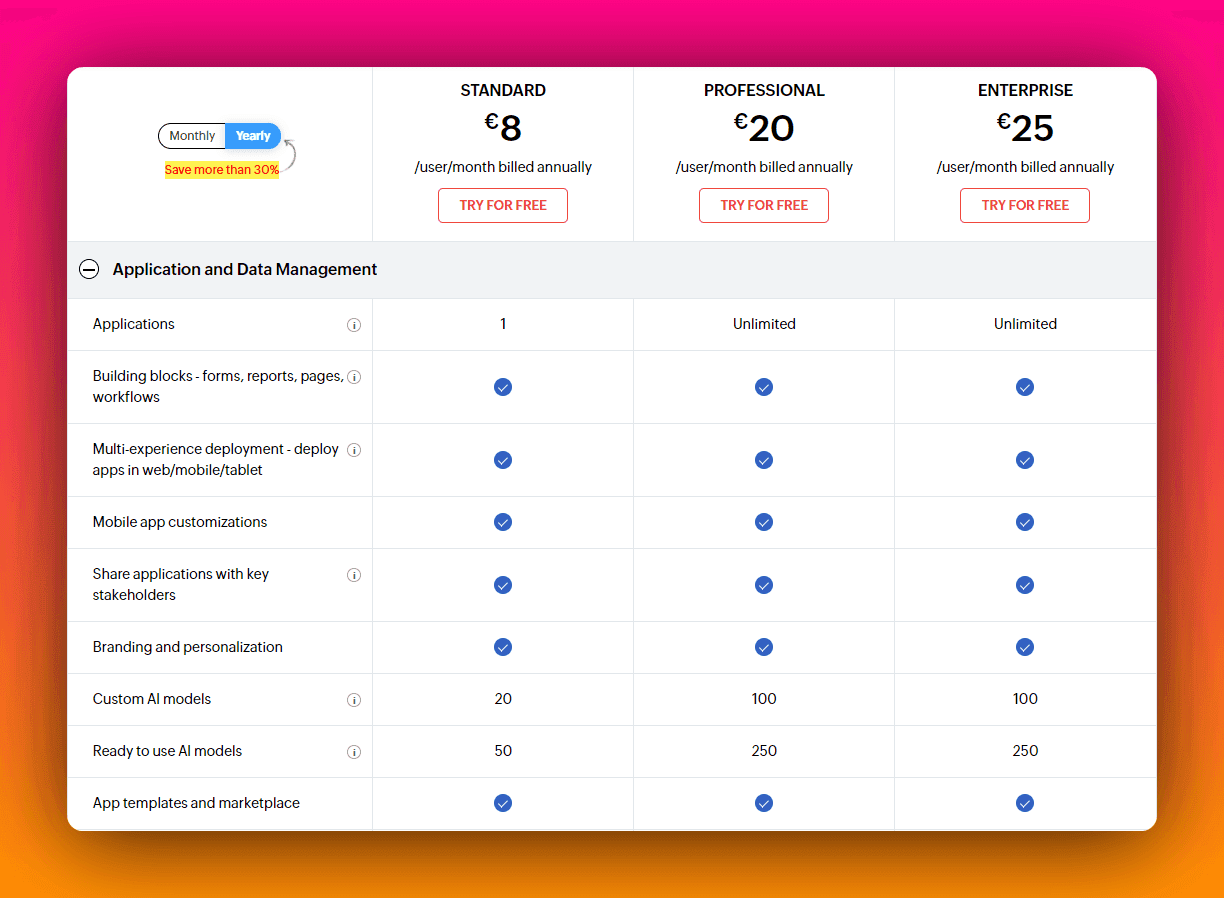Start Enterprise plan free trial
The width and height of the screenshot is (1224, 898).
pos(1025,205)
